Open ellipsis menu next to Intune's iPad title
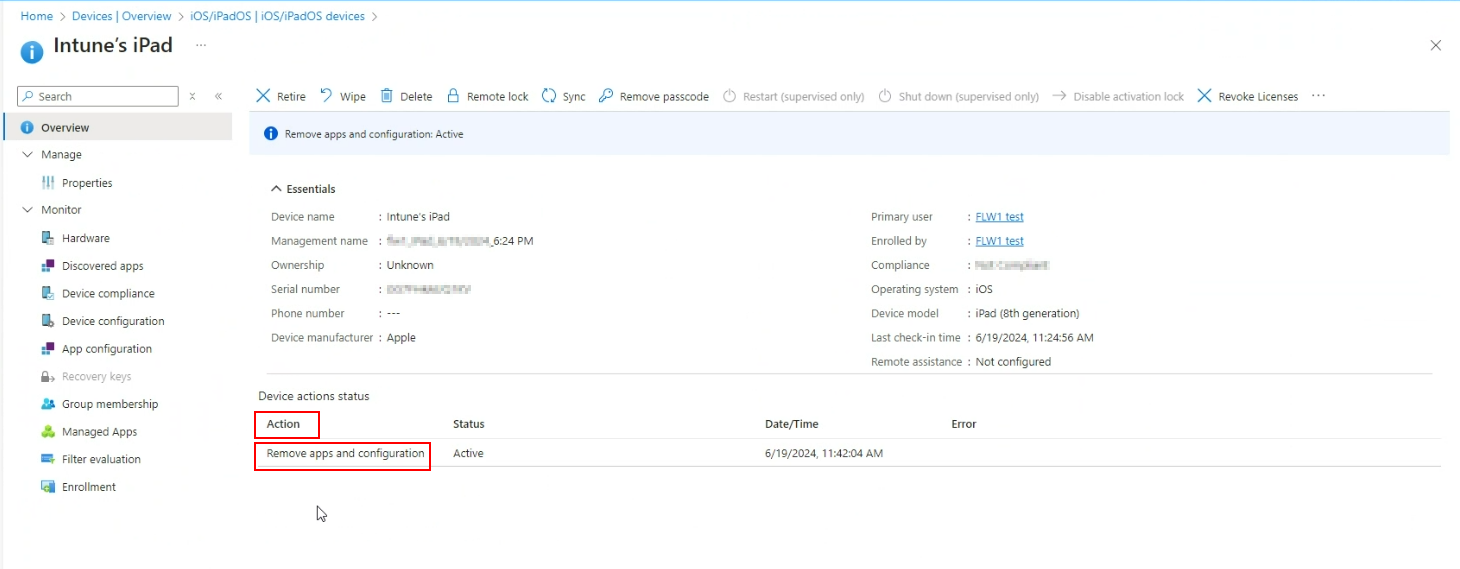This screenshot has height=569, width=1460. [201, 45]
